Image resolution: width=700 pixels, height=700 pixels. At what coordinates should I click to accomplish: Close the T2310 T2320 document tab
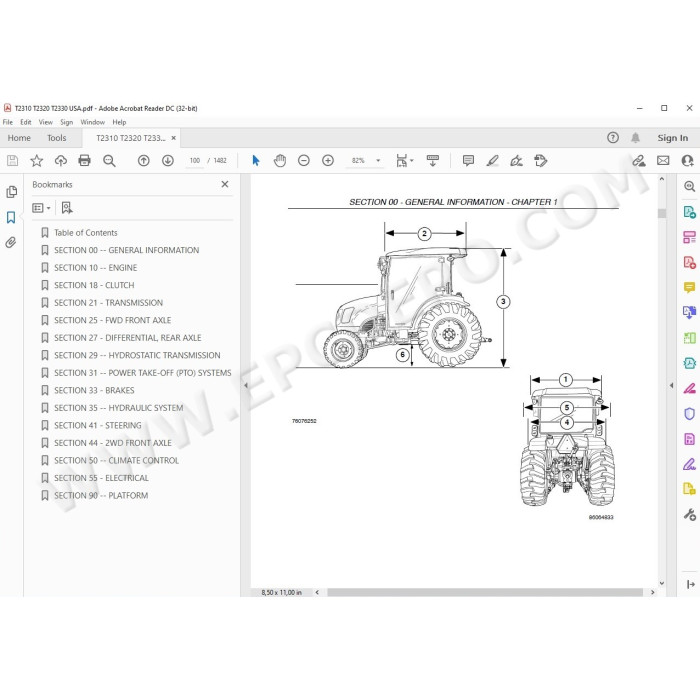click(174, 138)
